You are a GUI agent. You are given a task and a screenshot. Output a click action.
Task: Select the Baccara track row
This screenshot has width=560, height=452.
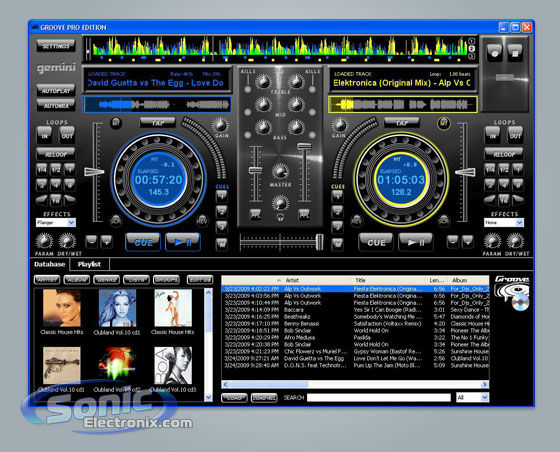355,310
